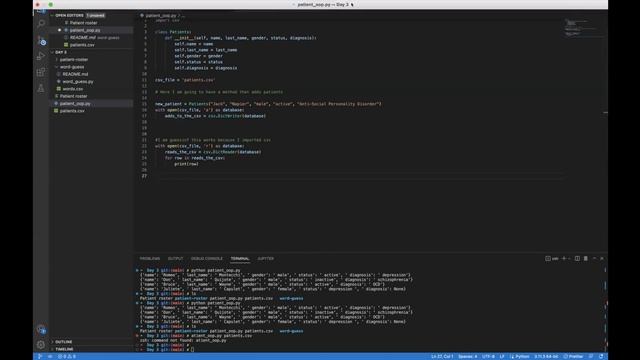Open patients.csv in Open Editors

tap(82, 45)
